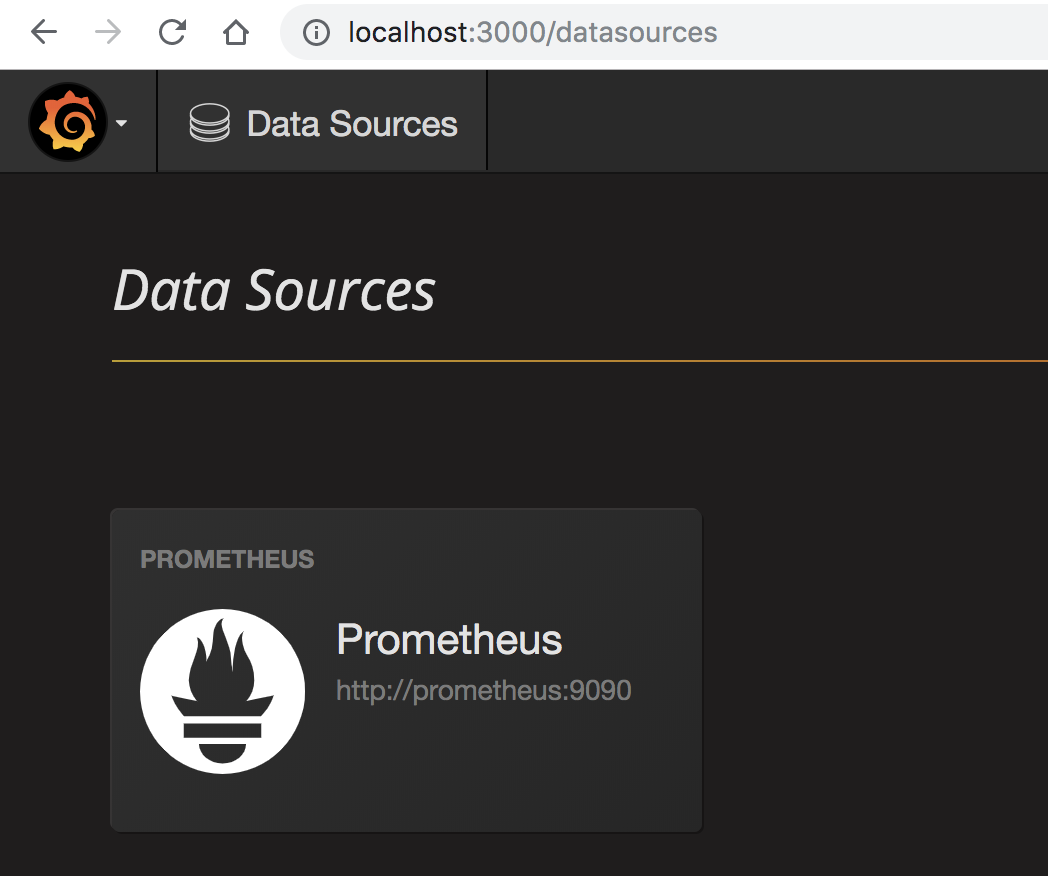The width and height of the screenshot is (1048, 876).
Task: Expand the Grafana logo dropdown arrow
Action: pos(121,123)
